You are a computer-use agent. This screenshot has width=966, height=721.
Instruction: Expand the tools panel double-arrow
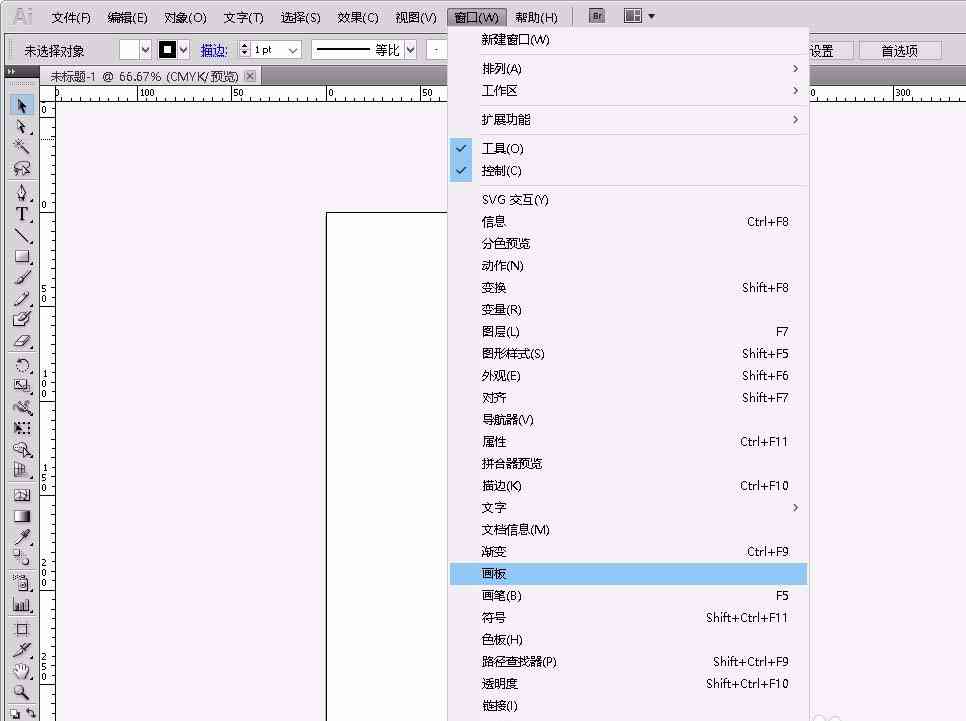pyautogui.click(x=11, y=71)
